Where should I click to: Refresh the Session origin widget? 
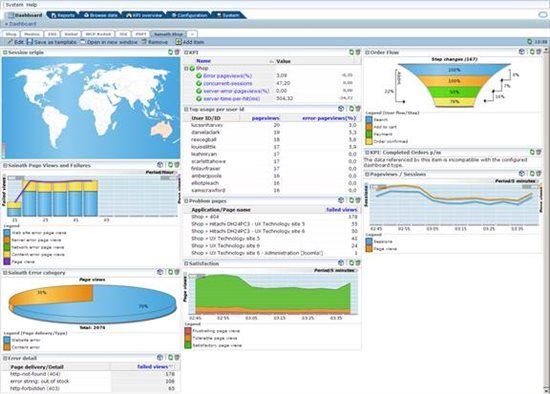click(170, 52)
